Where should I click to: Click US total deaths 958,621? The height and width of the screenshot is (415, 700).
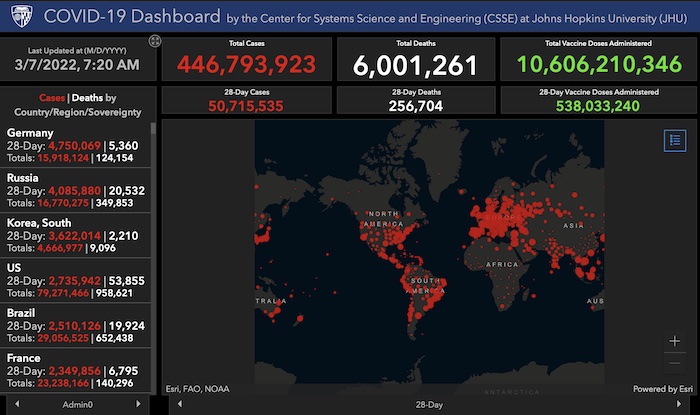click(x=114, y=293)
